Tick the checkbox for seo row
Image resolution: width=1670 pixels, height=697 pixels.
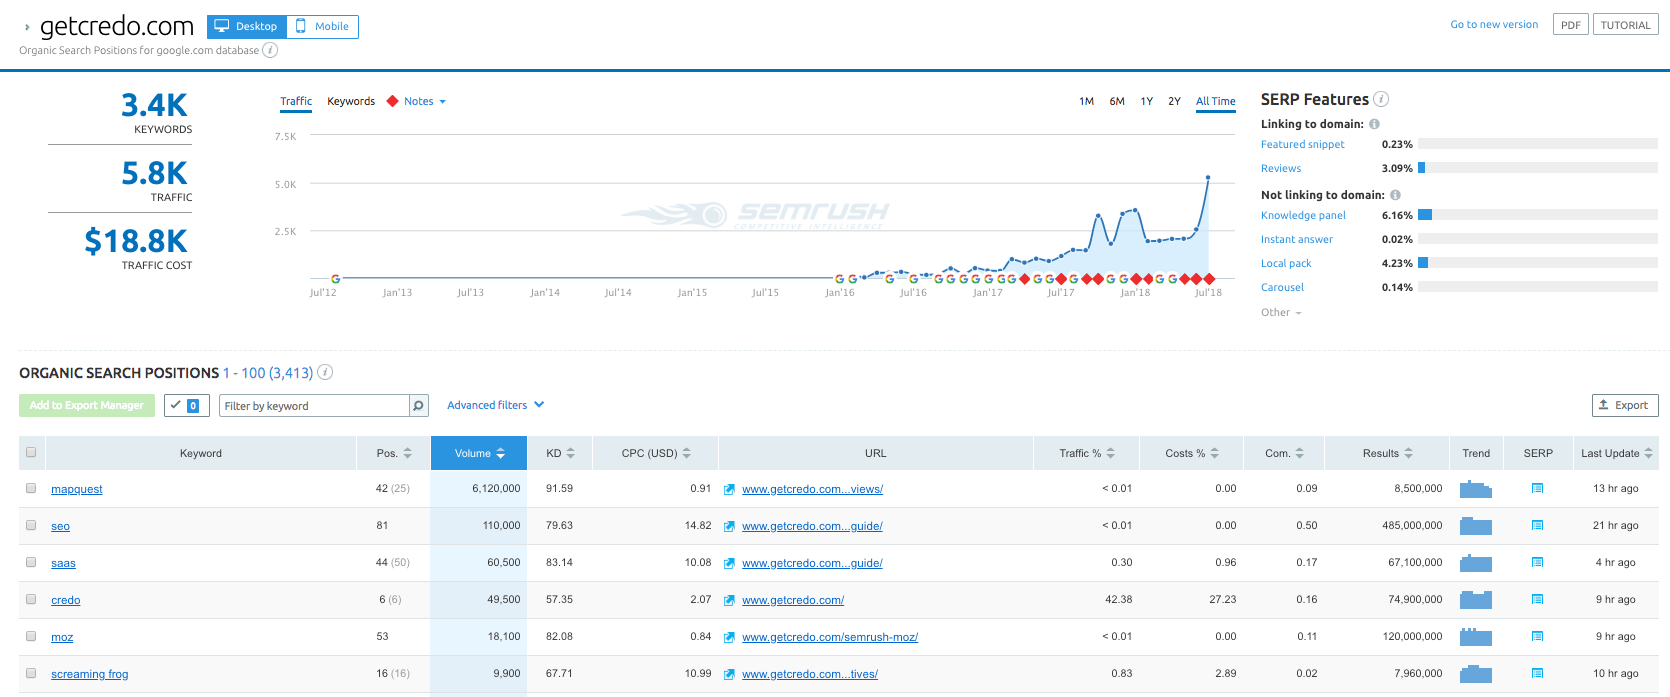[31, 525]
